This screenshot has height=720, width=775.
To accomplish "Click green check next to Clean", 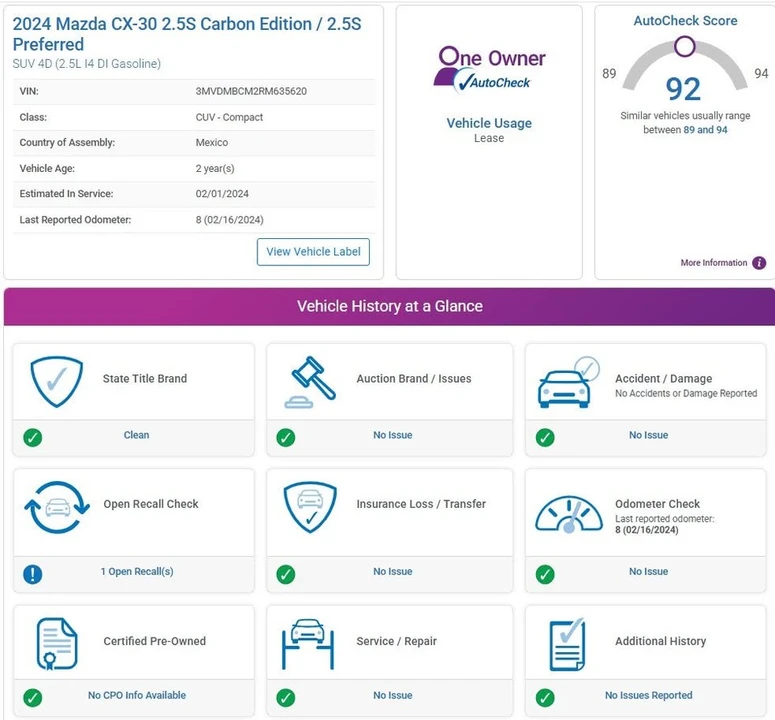I will tap(33, 437).
